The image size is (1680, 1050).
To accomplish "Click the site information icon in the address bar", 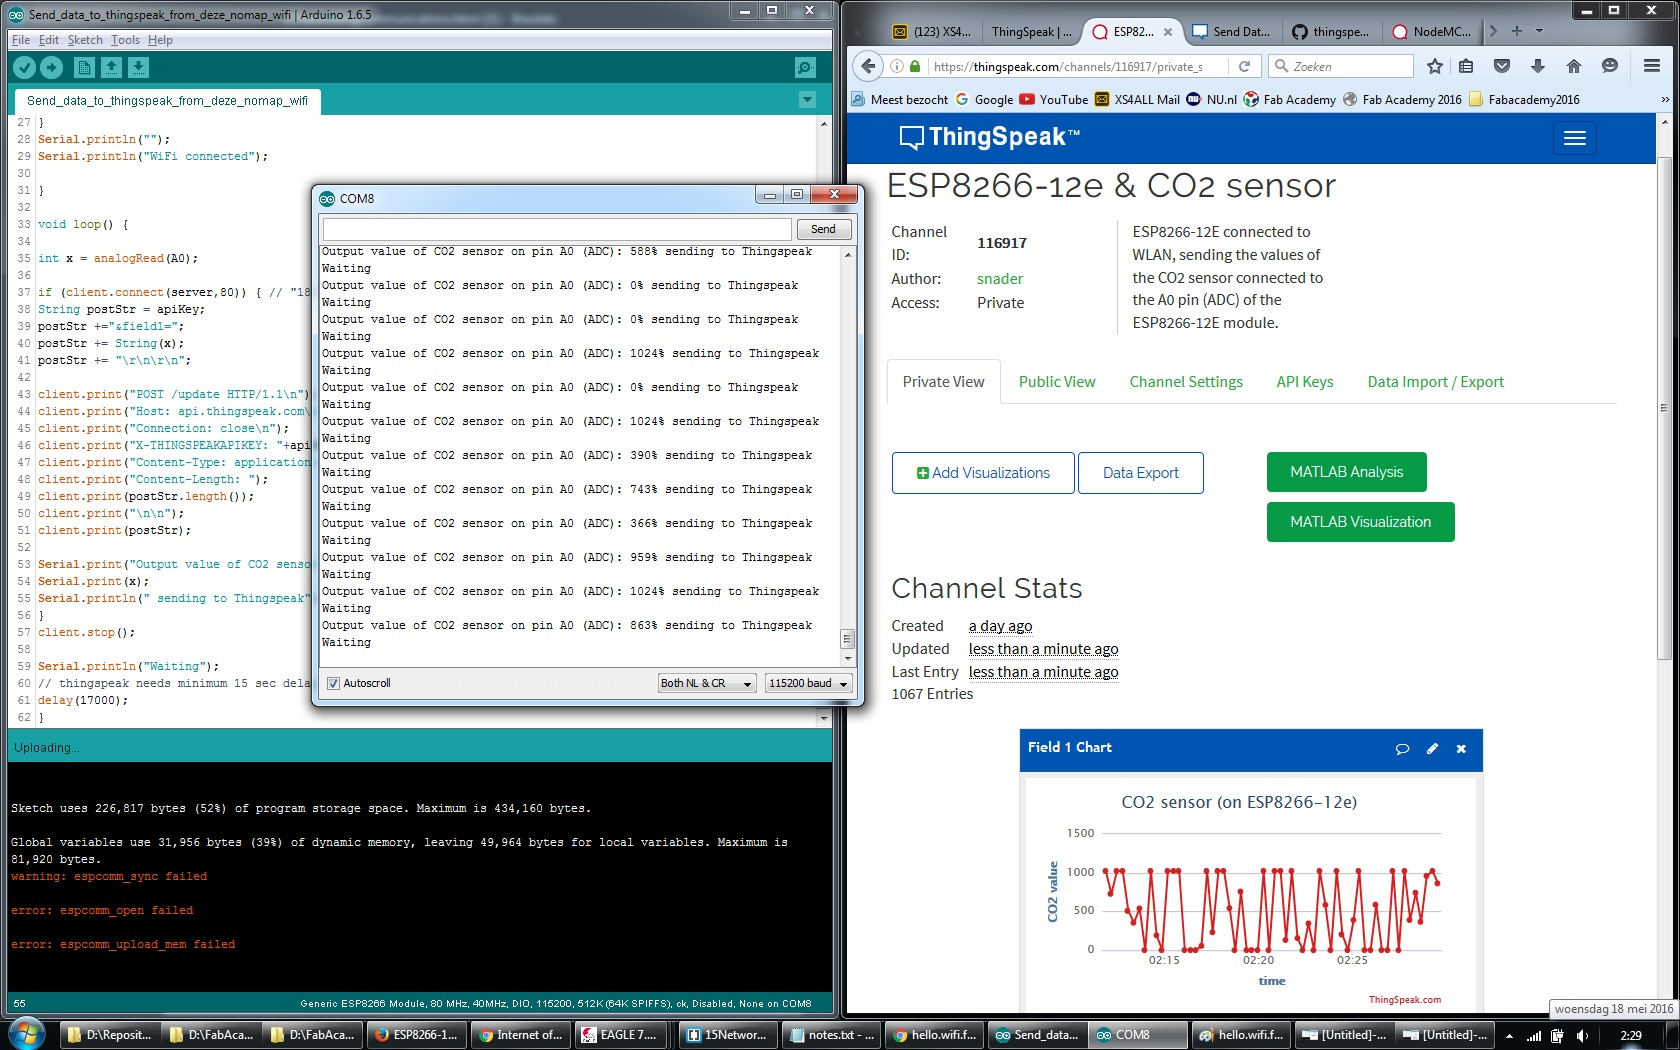I will (x=897, y=66).
